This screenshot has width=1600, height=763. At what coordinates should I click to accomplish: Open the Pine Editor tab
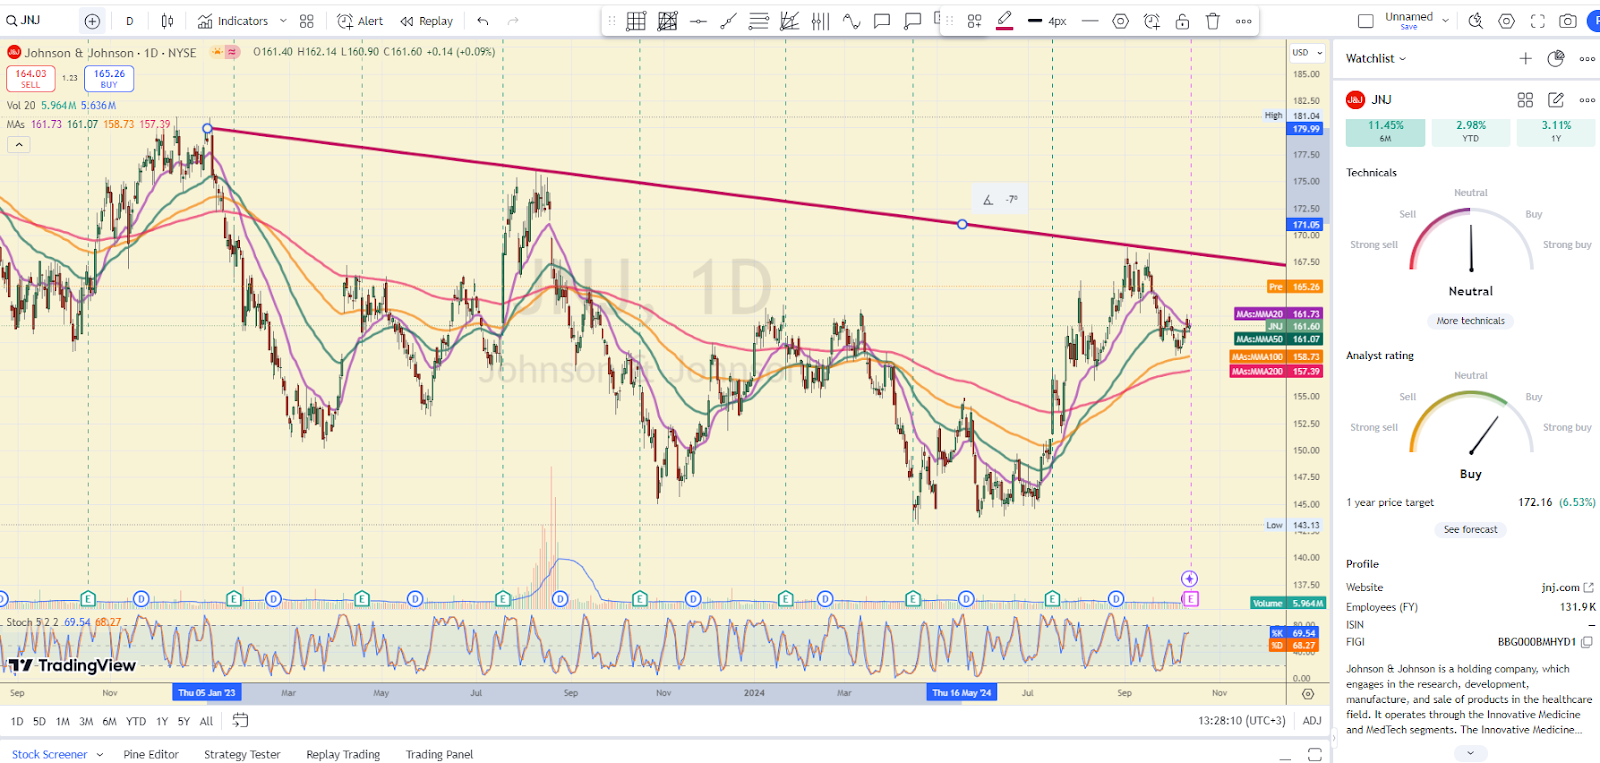click(151, 754)
